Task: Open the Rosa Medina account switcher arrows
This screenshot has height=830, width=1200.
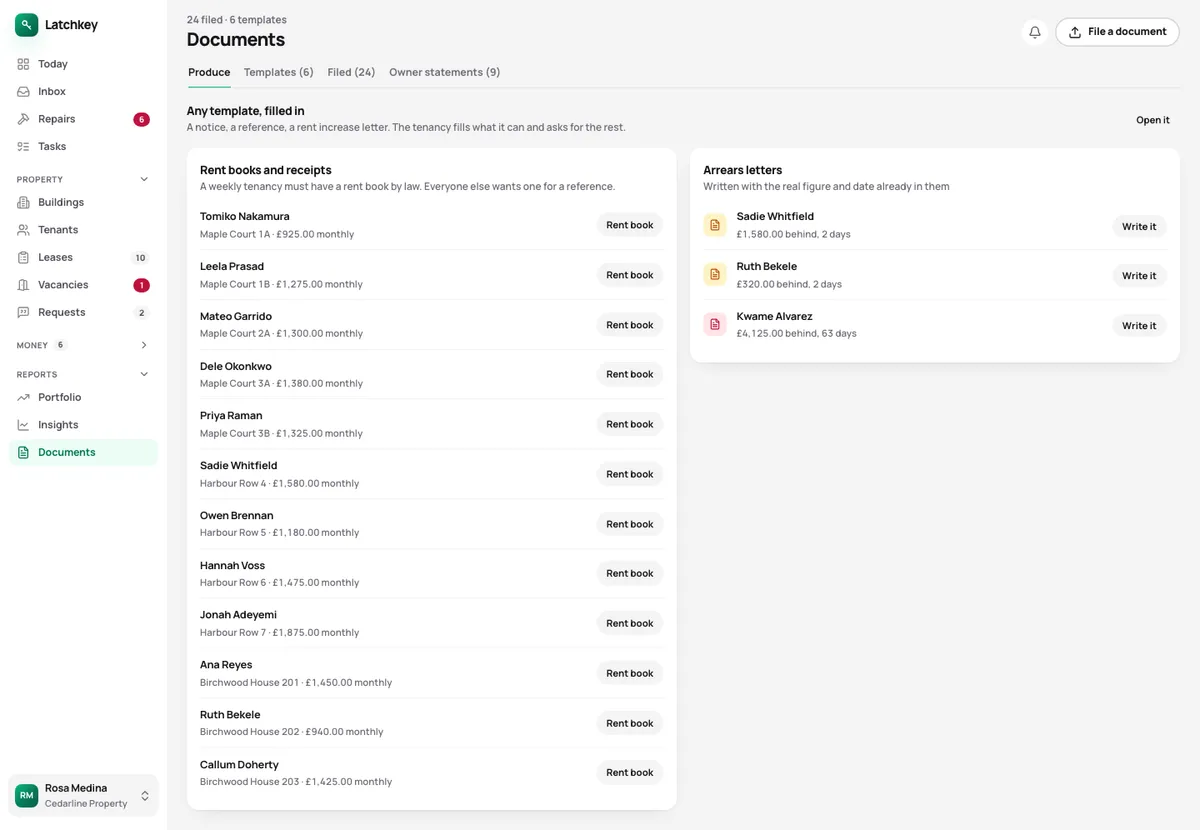Action: [145, 796]
